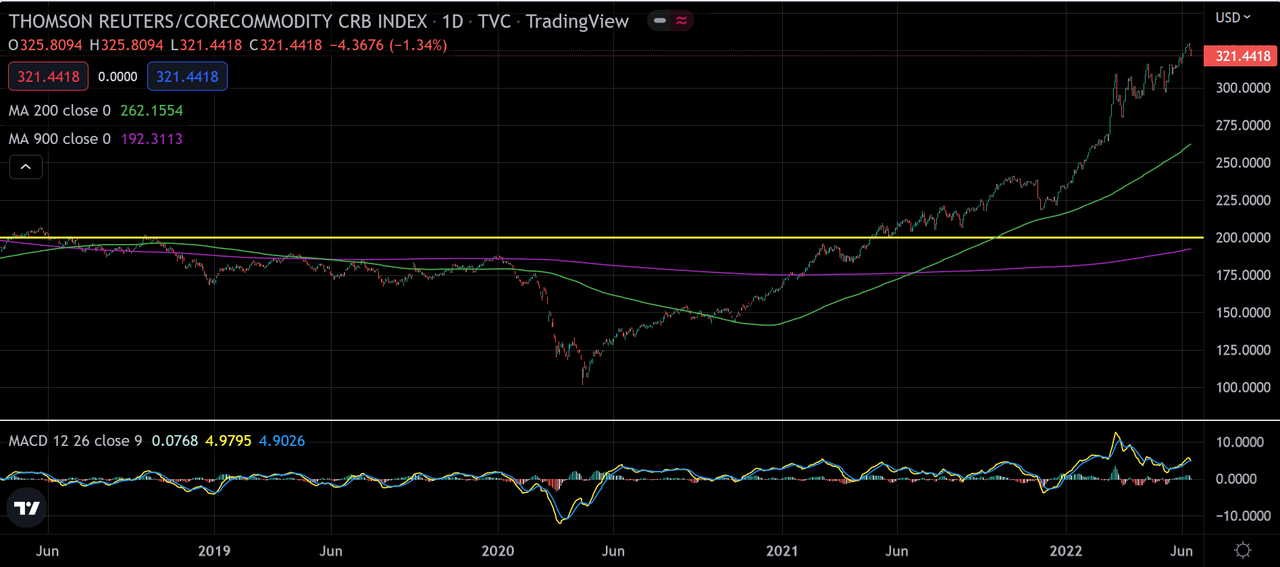Click the MACD histogram value 0.0768
This screenshot has height=567, width=1280.
173,440
